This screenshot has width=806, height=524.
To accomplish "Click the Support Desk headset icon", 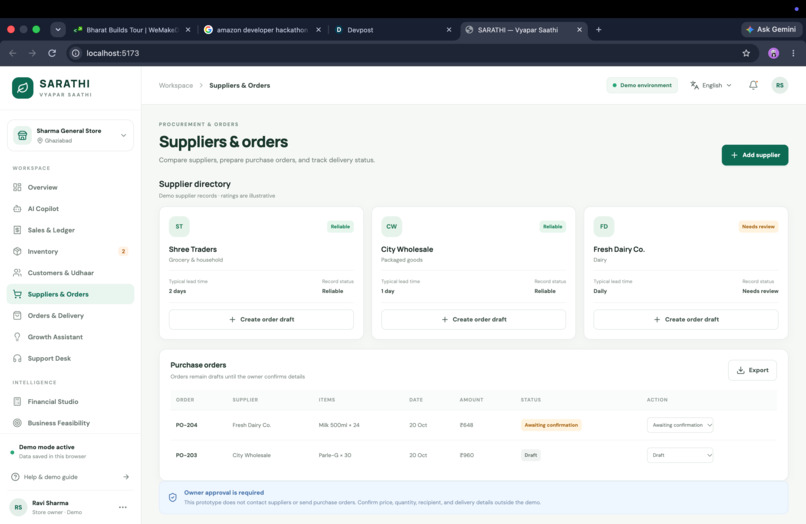I will click(x=17, y=358).
